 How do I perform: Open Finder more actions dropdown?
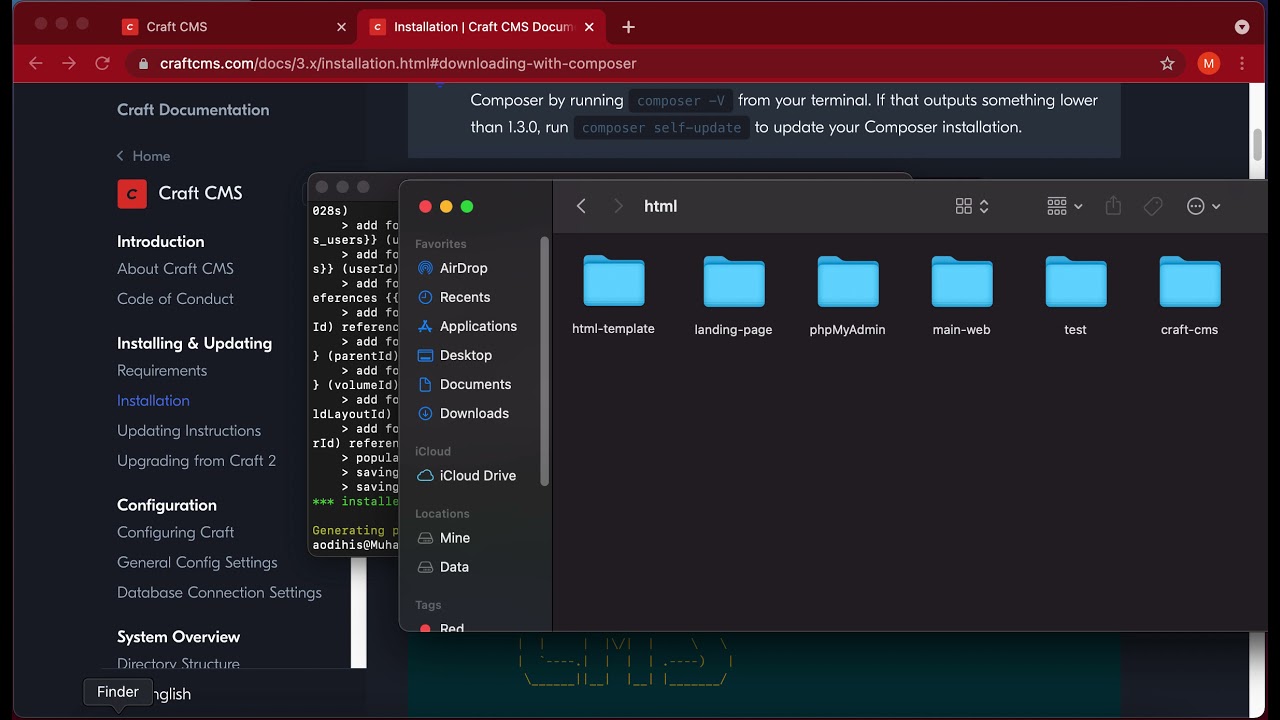(x=1203, y=206)
